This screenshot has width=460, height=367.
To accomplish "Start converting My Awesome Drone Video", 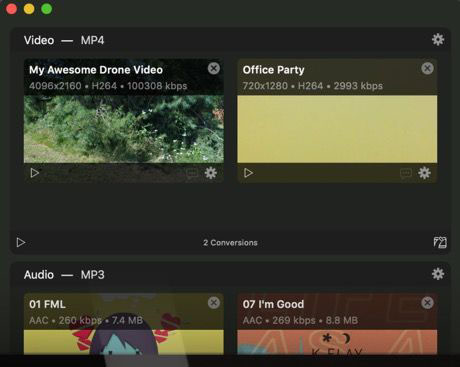I will click(x=35, y=173).
